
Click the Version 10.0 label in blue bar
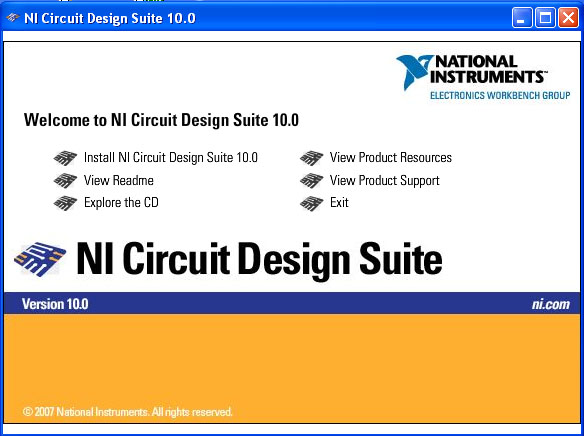pos(55,304)
